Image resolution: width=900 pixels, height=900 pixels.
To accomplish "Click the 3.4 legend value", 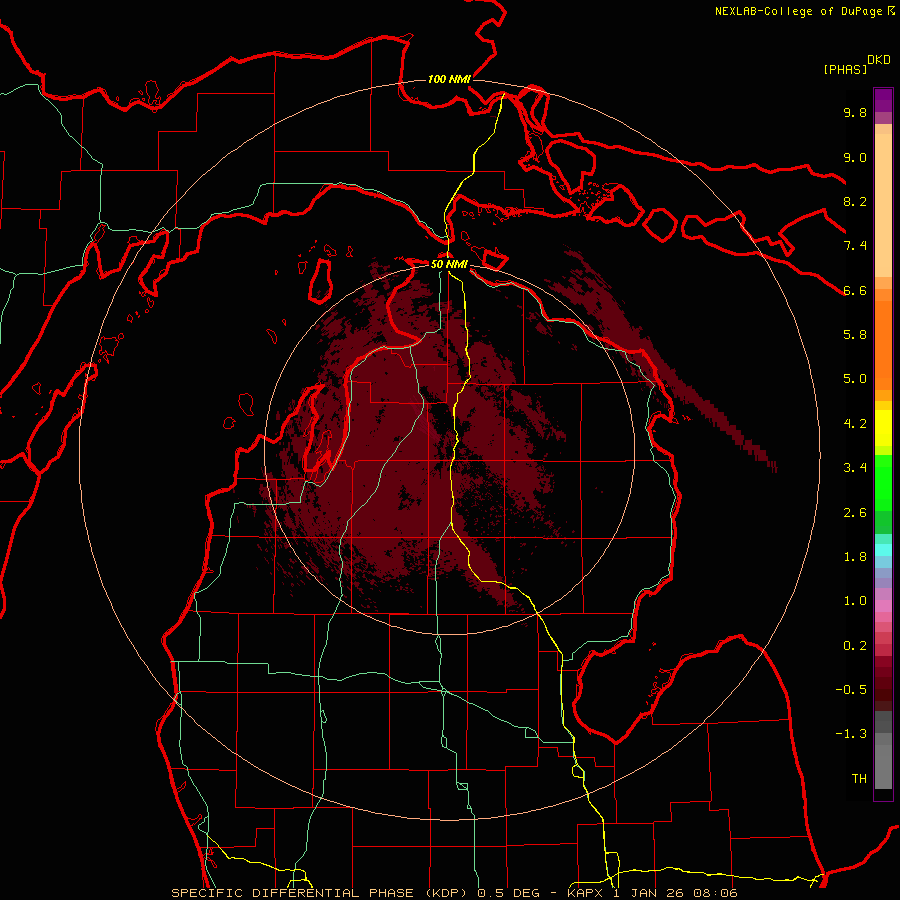I will (x=855, y=468).
